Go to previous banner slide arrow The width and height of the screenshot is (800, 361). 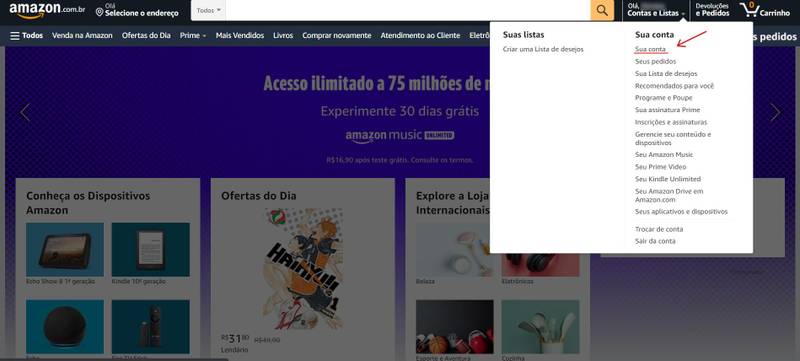(25, 112)
